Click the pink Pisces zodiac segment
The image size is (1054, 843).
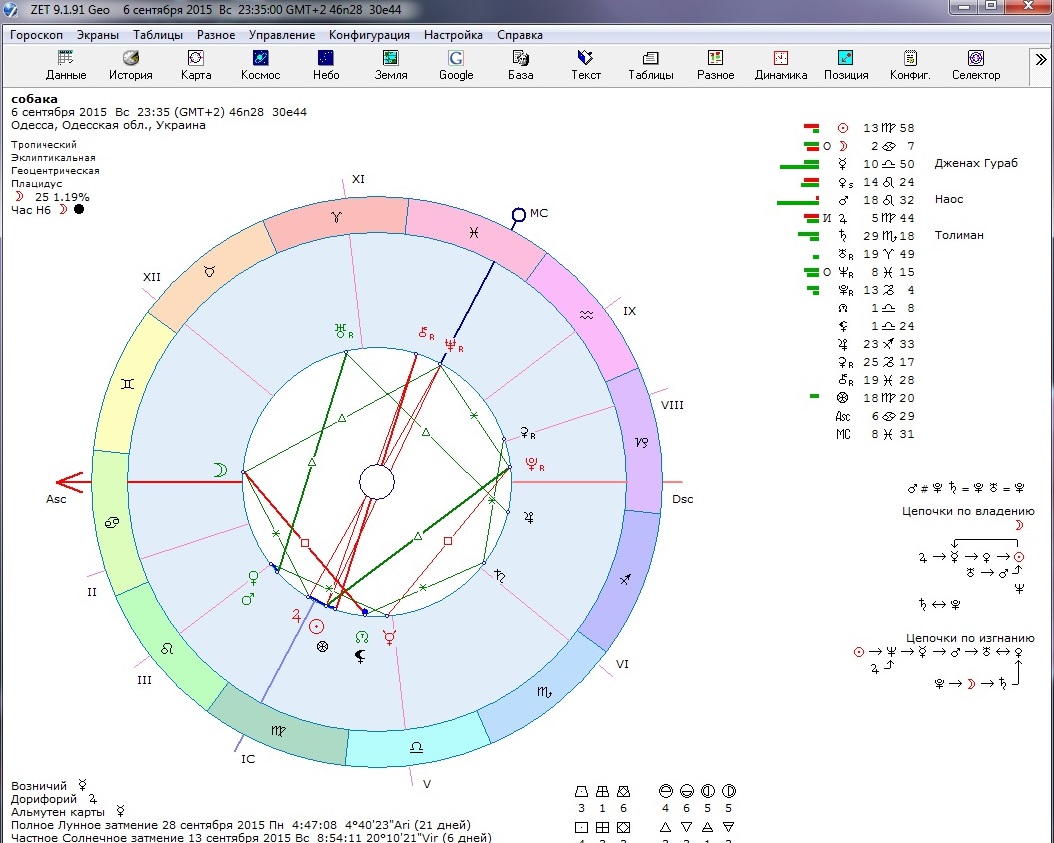click(473, 232)
